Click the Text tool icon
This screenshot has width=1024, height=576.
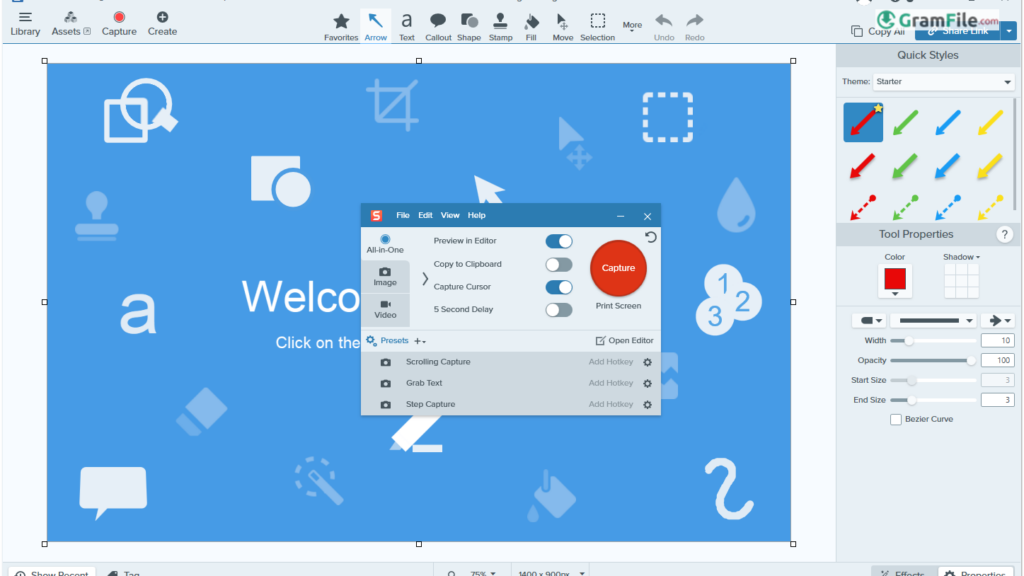tap(407, 26)
